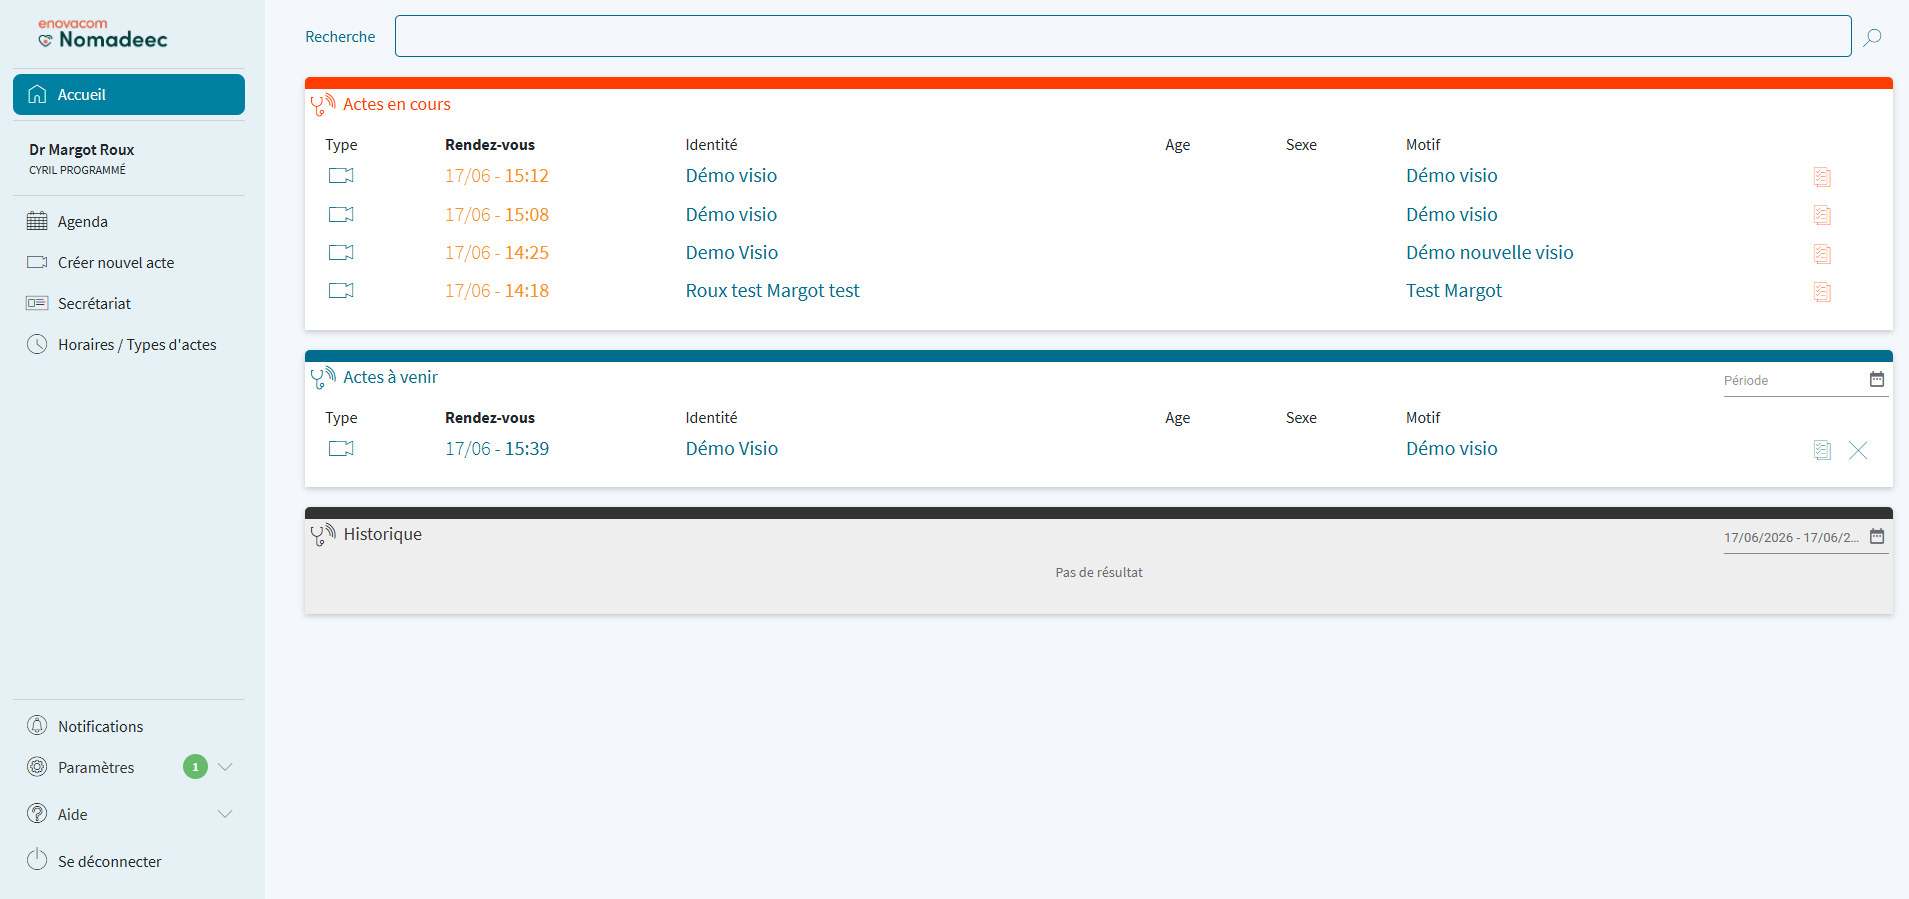The height and width of the screenshot is (899, 1909).
Task: Click video camera icon of 14:18 appointment
Action: 341,290
